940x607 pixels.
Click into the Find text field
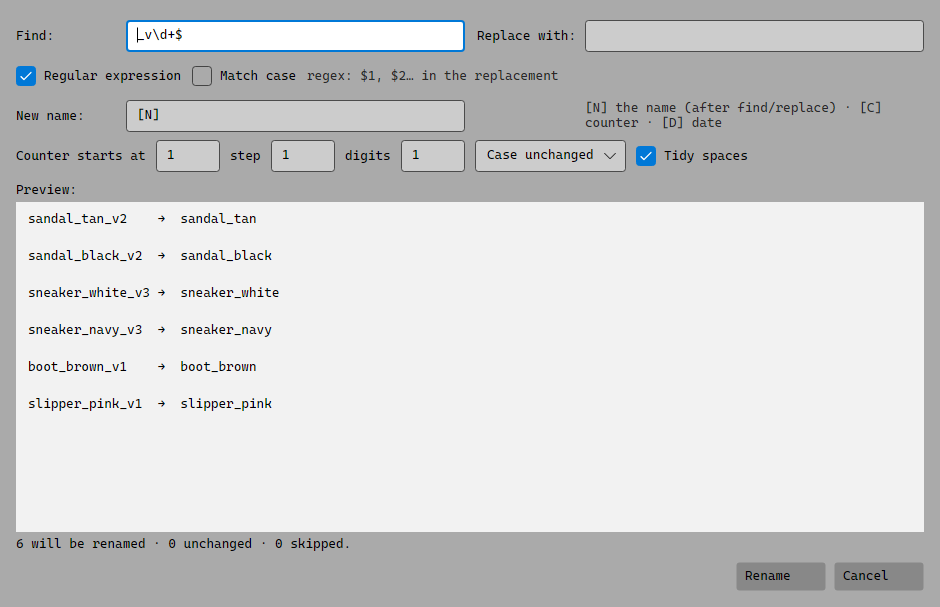click(295, 36)
